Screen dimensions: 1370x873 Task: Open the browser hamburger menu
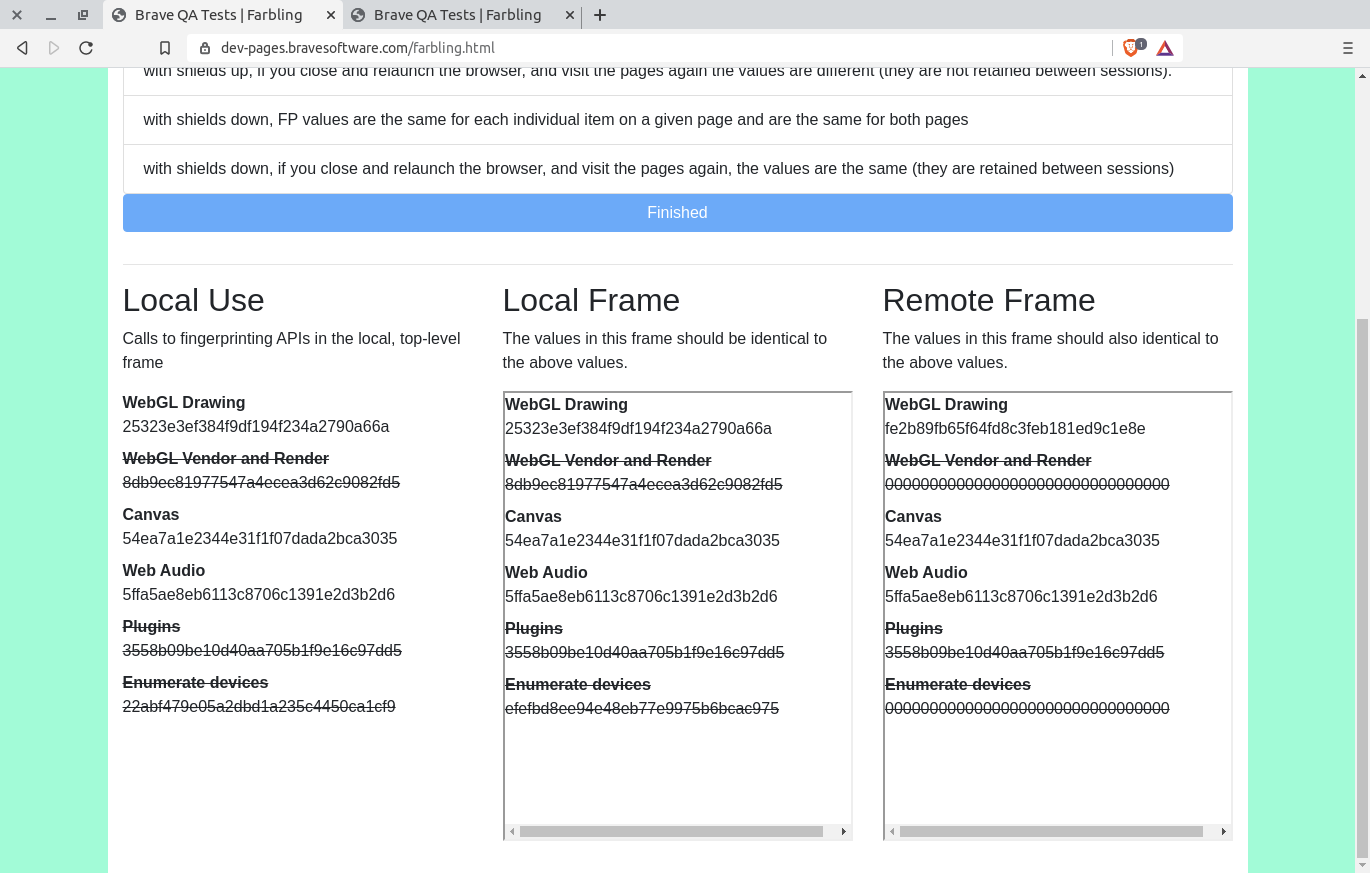click(1348, 48)
